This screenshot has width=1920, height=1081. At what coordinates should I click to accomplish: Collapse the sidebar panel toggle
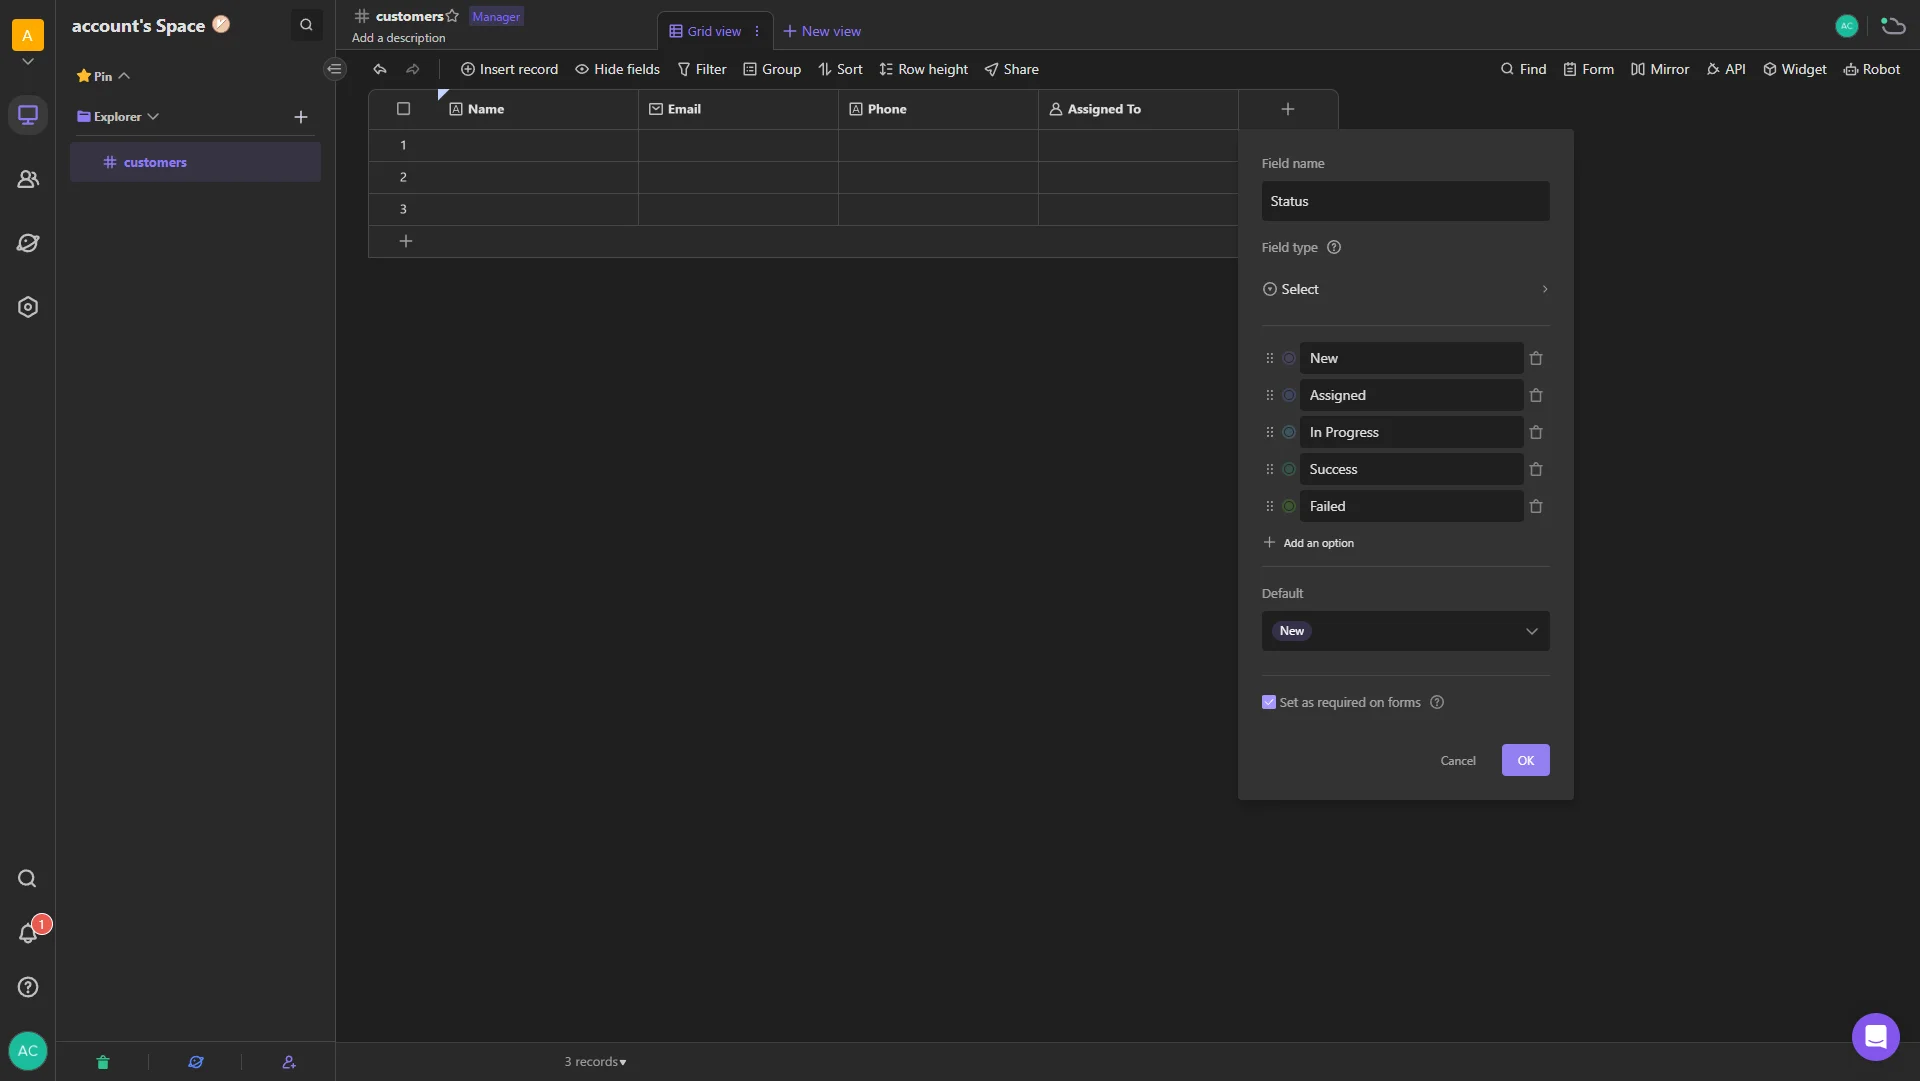click(x=335, y=69)
